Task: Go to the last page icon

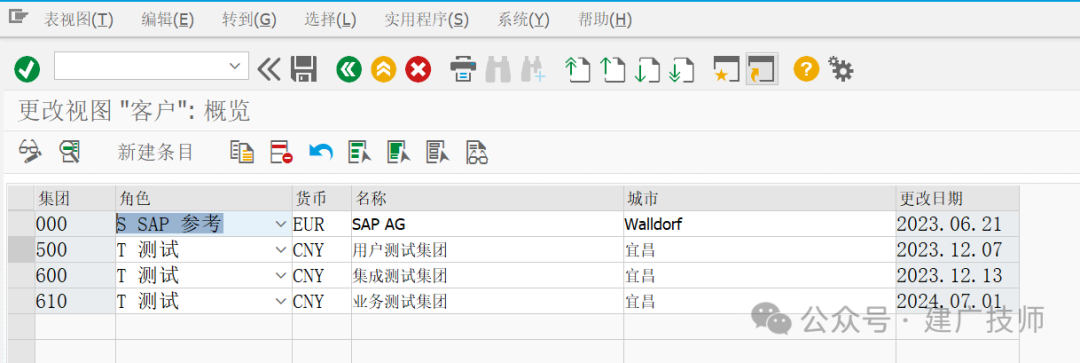Action: 681,69
